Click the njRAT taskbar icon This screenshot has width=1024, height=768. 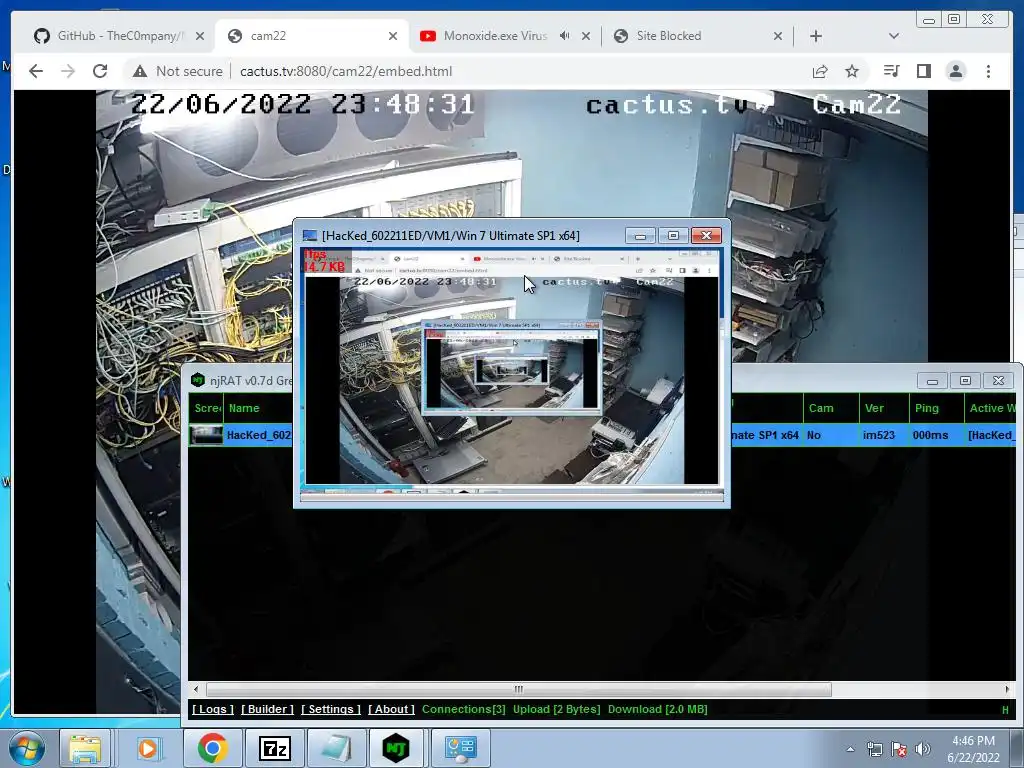coord(396,748)
